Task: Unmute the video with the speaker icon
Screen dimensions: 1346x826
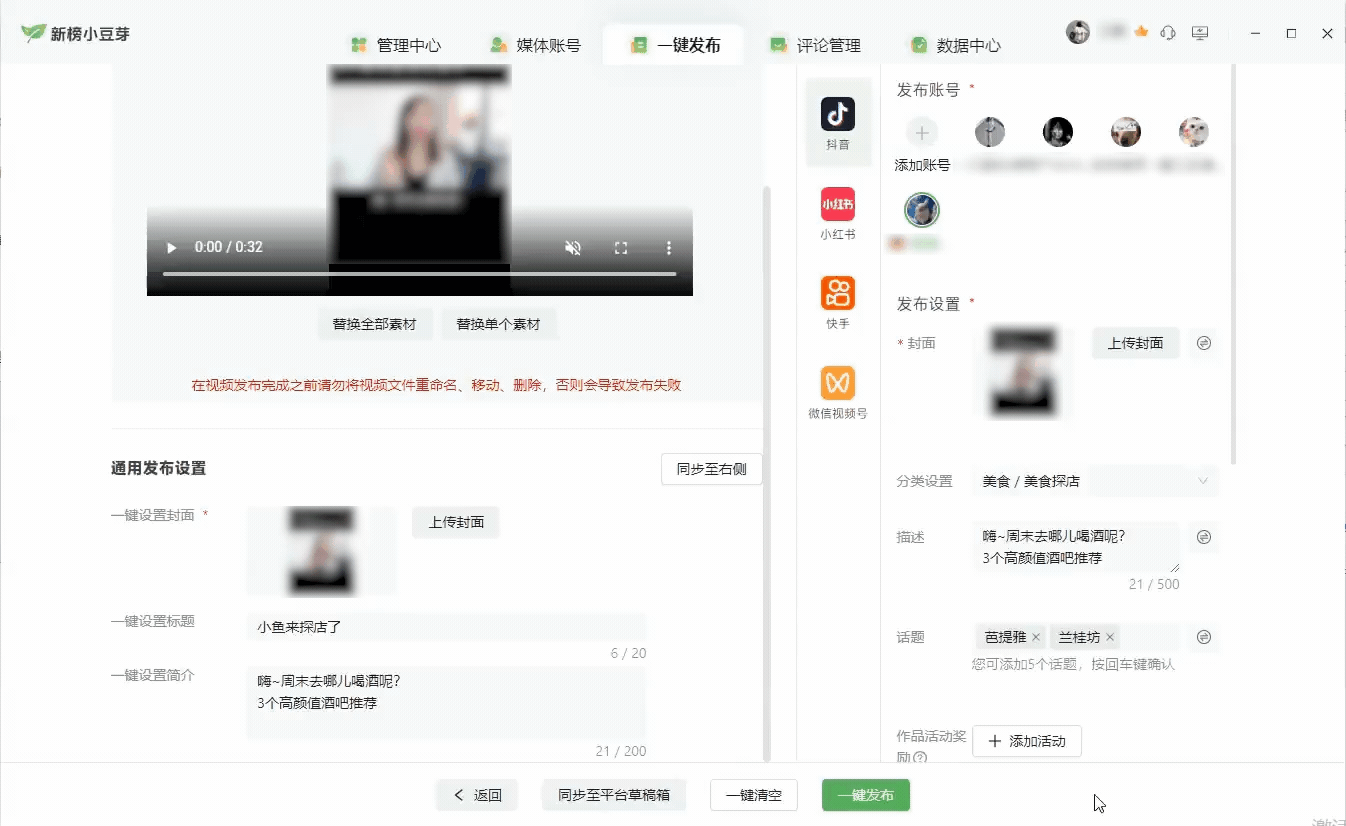Action: coord(573,248)
